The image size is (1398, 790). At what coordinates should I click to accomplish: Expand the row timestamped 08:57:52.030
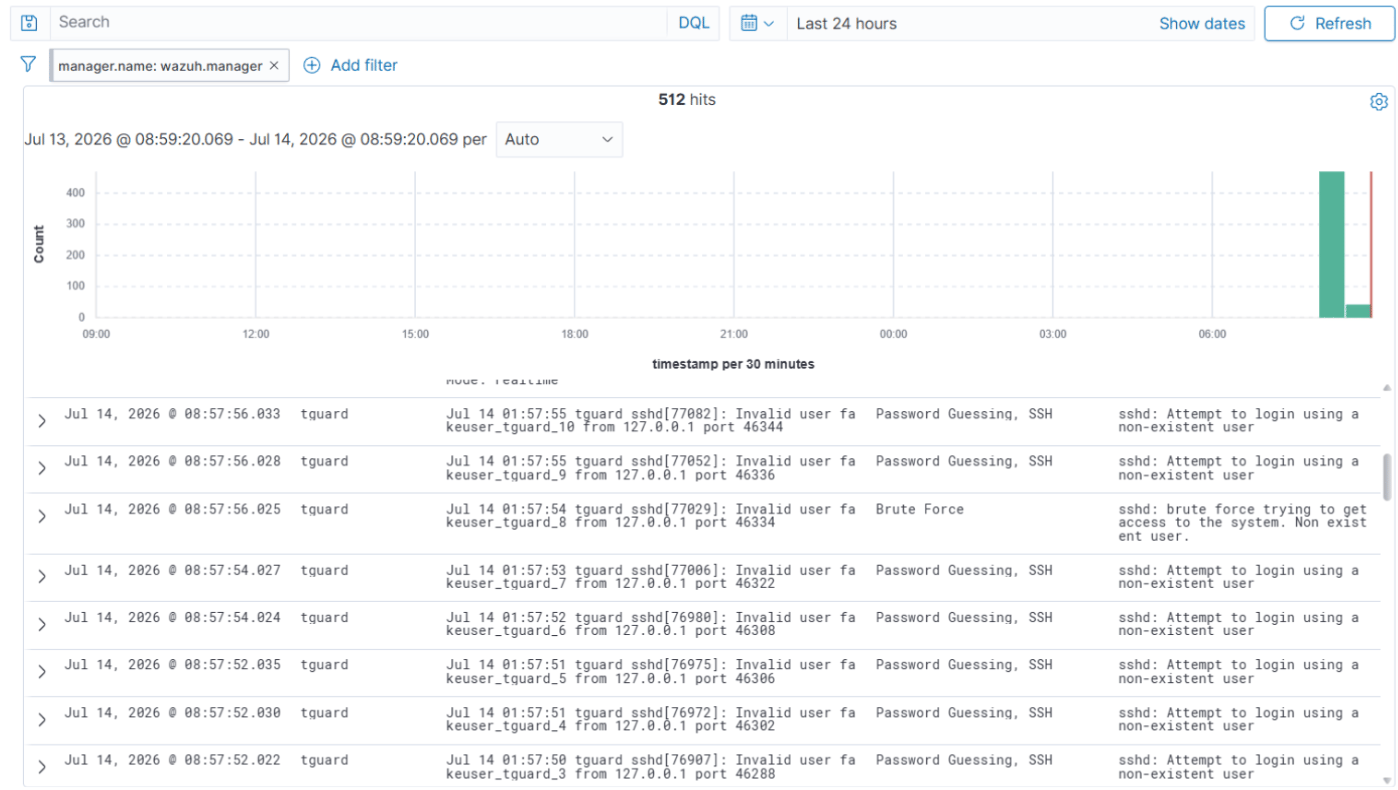pyautogui.click(x=41, y=719)
